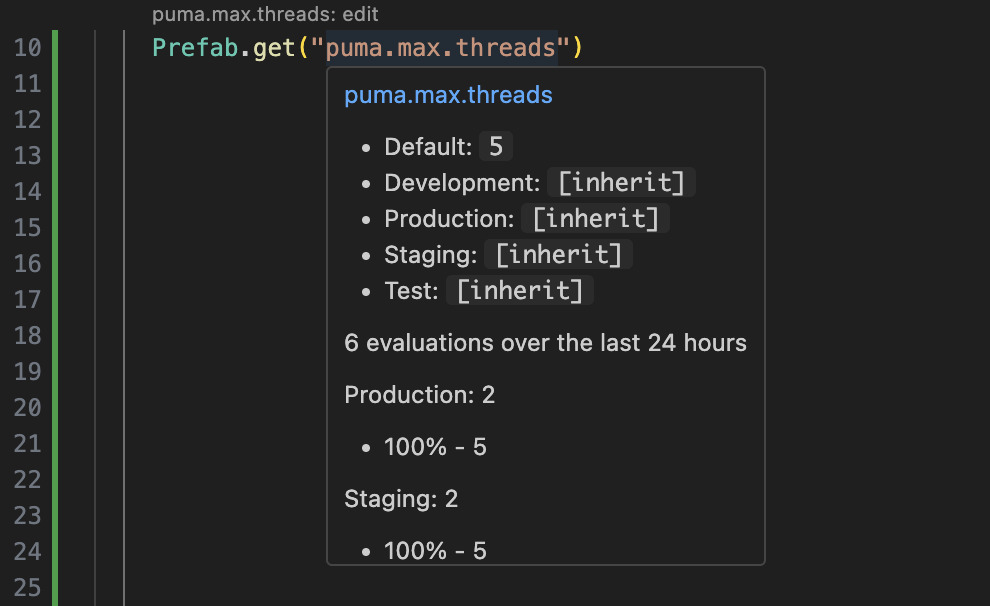Image resolution: width=990 pixels, height=606 pixels.
Task: Click line number 25 in the gutter
Action: pyautogui.click(x=29, y=587)
